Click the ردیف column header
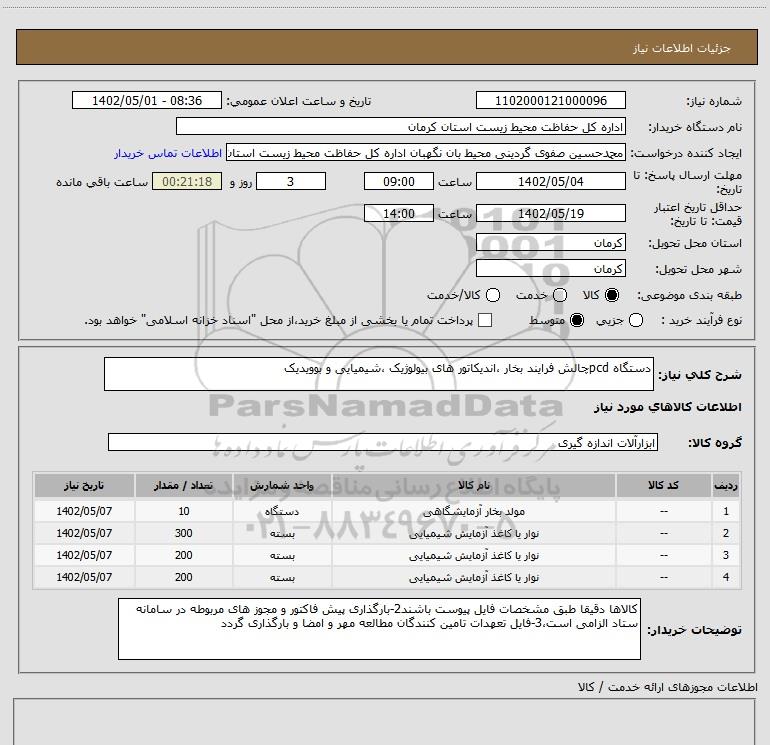The width and height of the screenshot is (770, 745). 726,485
